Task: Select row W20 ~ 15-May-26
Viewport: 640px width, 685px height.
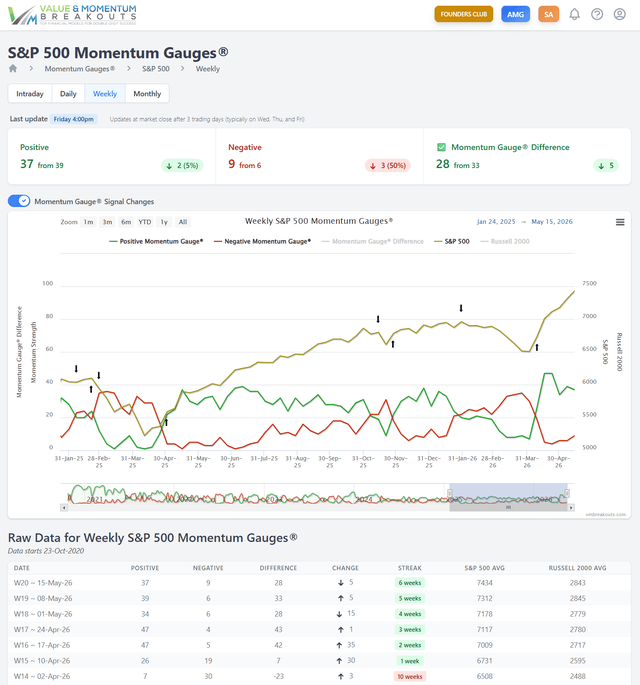Action: click(x=319, y=583)
